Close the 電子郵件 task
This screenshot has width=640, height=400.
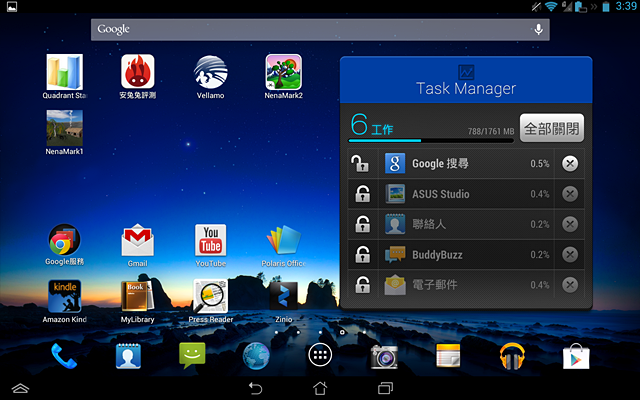coord(570,285)
